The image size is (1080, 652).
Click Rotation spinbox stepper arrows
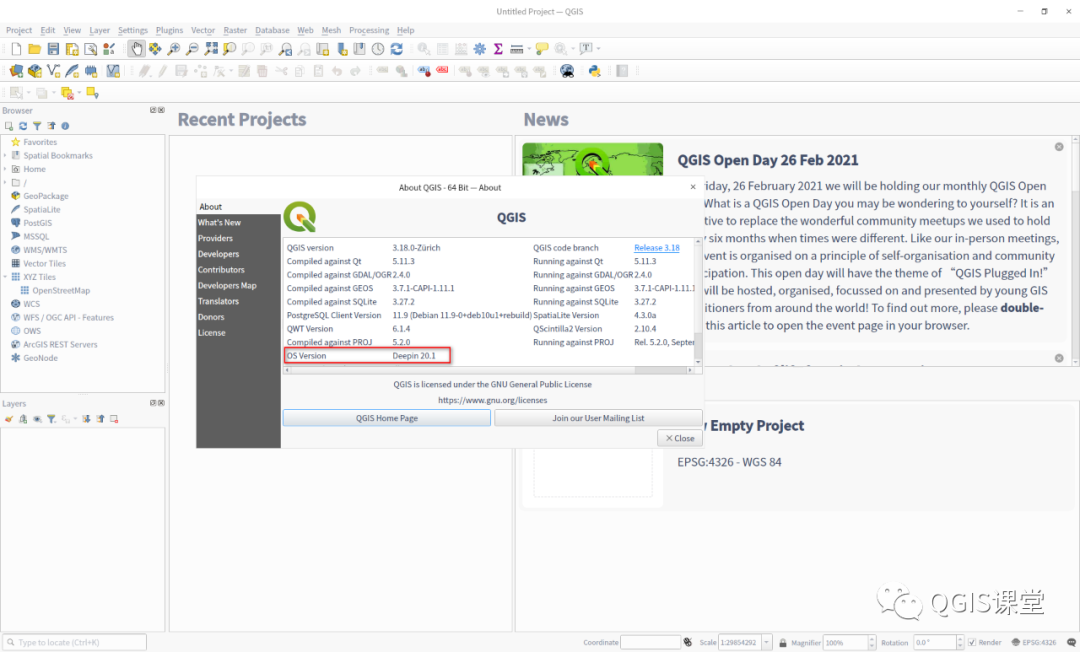[x=959, y=642]
